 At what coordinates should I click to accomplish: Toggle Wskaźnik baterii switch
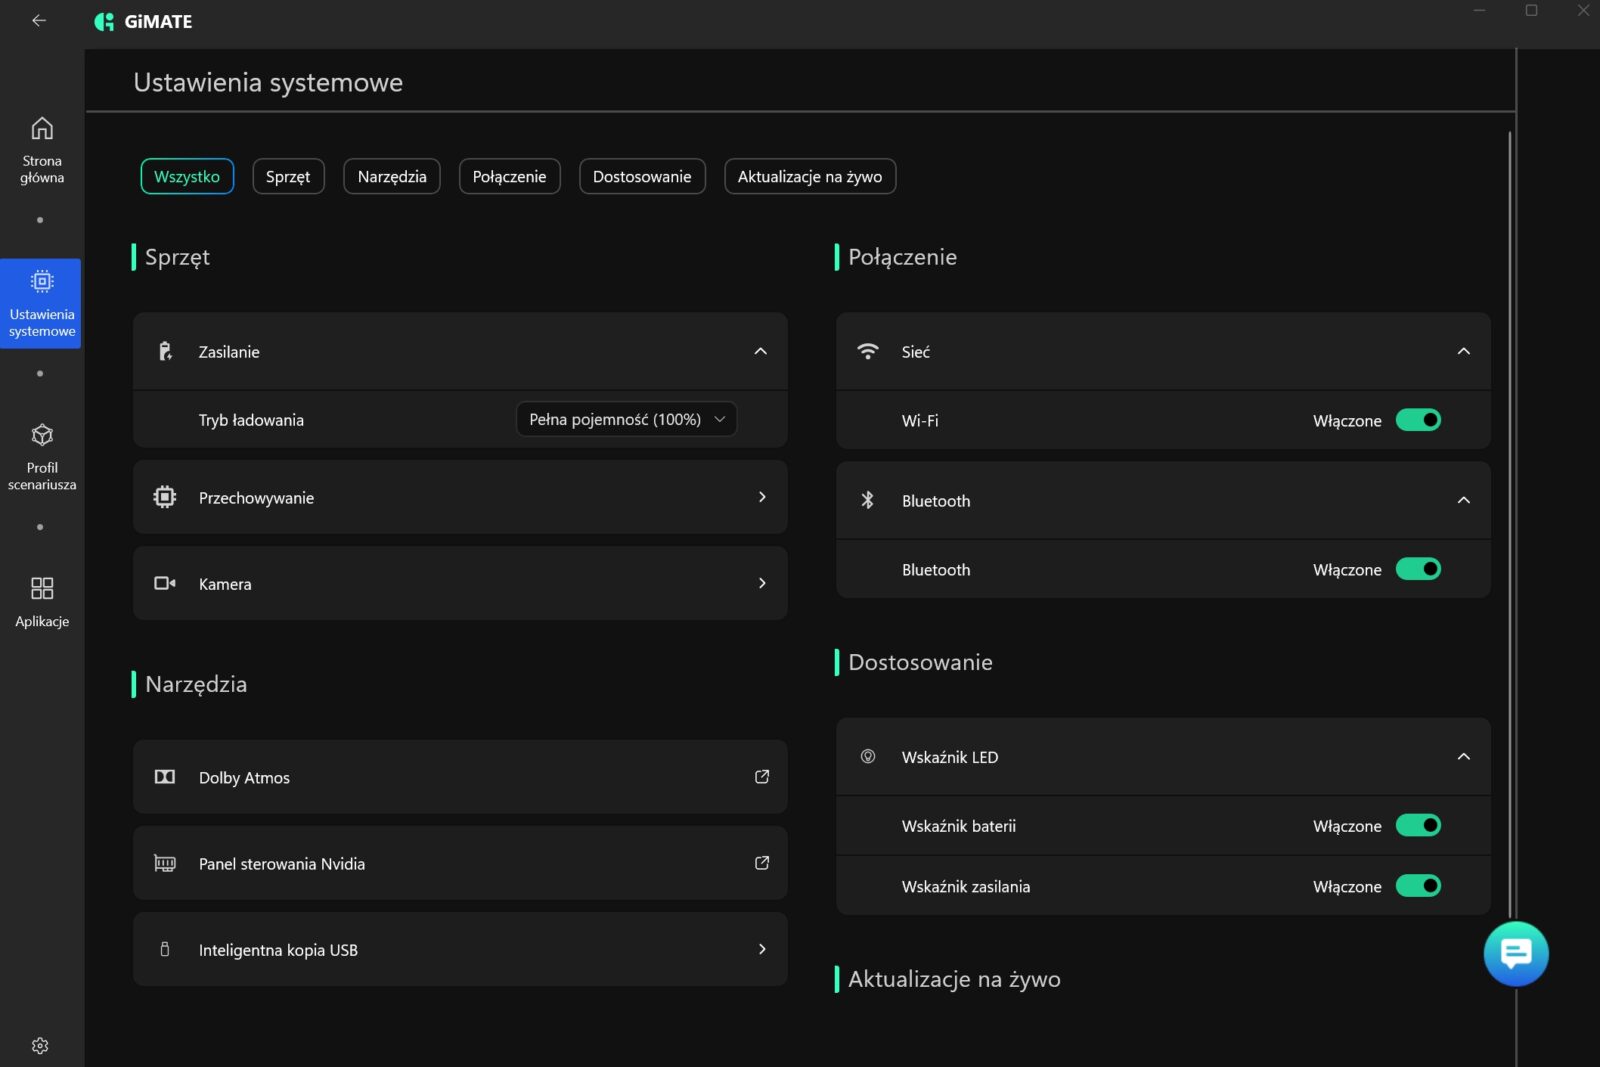pyautogui.click(x=1417, y=825)
